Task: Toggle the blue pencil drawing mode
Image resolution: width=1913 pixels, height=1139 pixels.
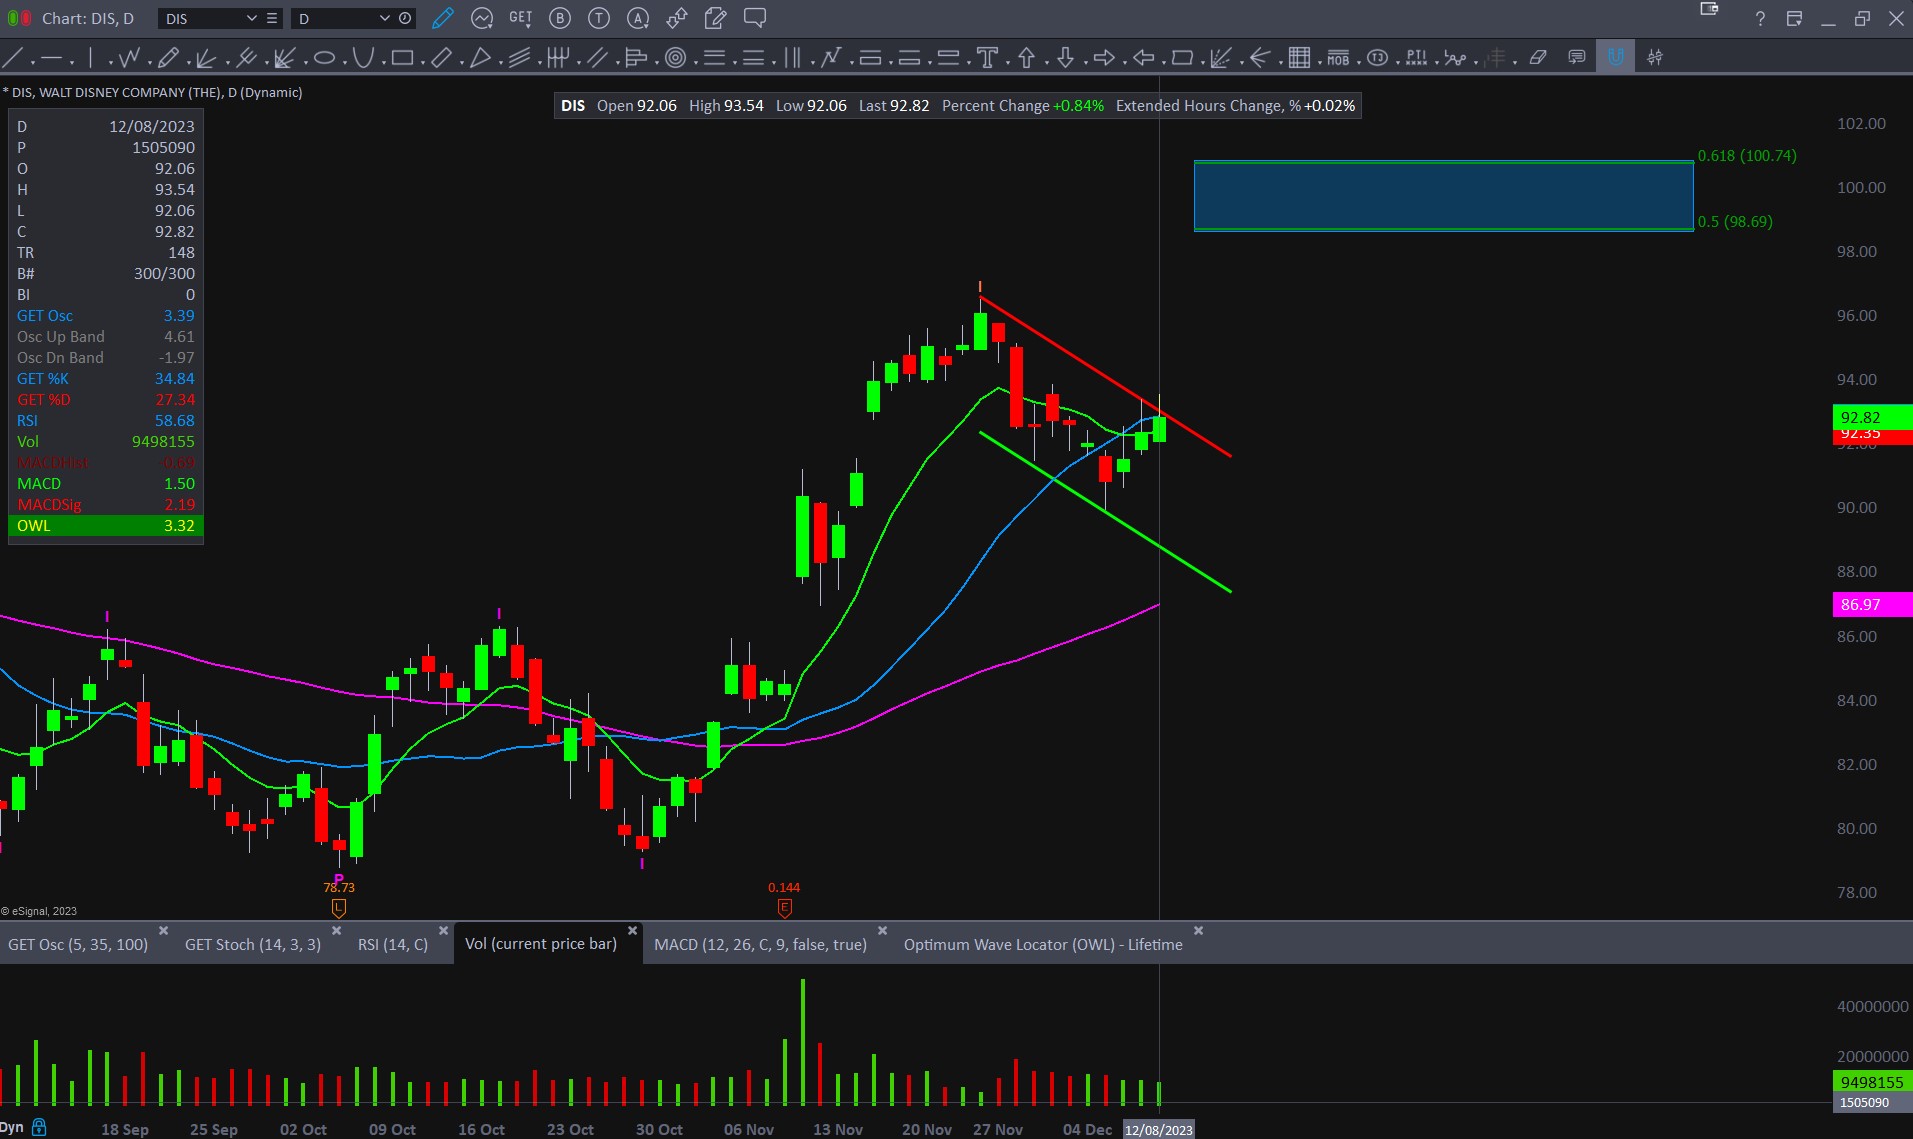Action: [x=442, y=18]
